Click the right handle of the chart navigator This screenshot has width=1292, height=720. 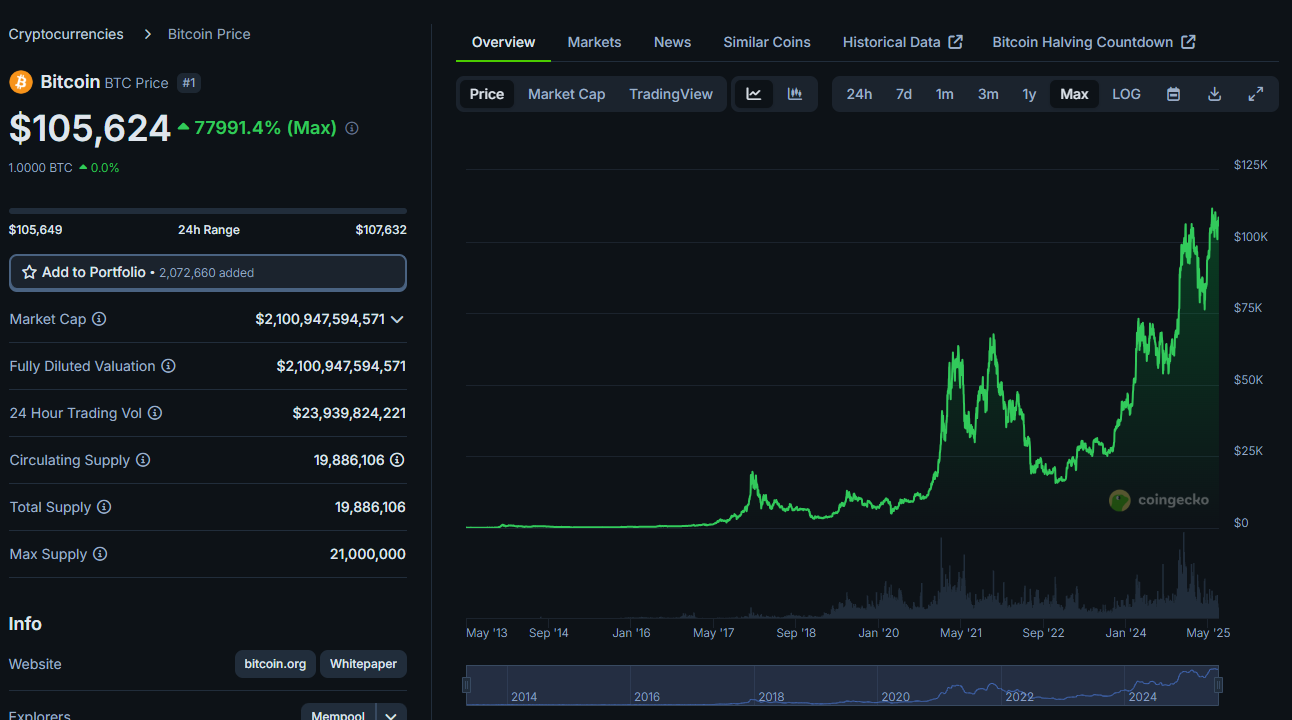pos(1218,685)
